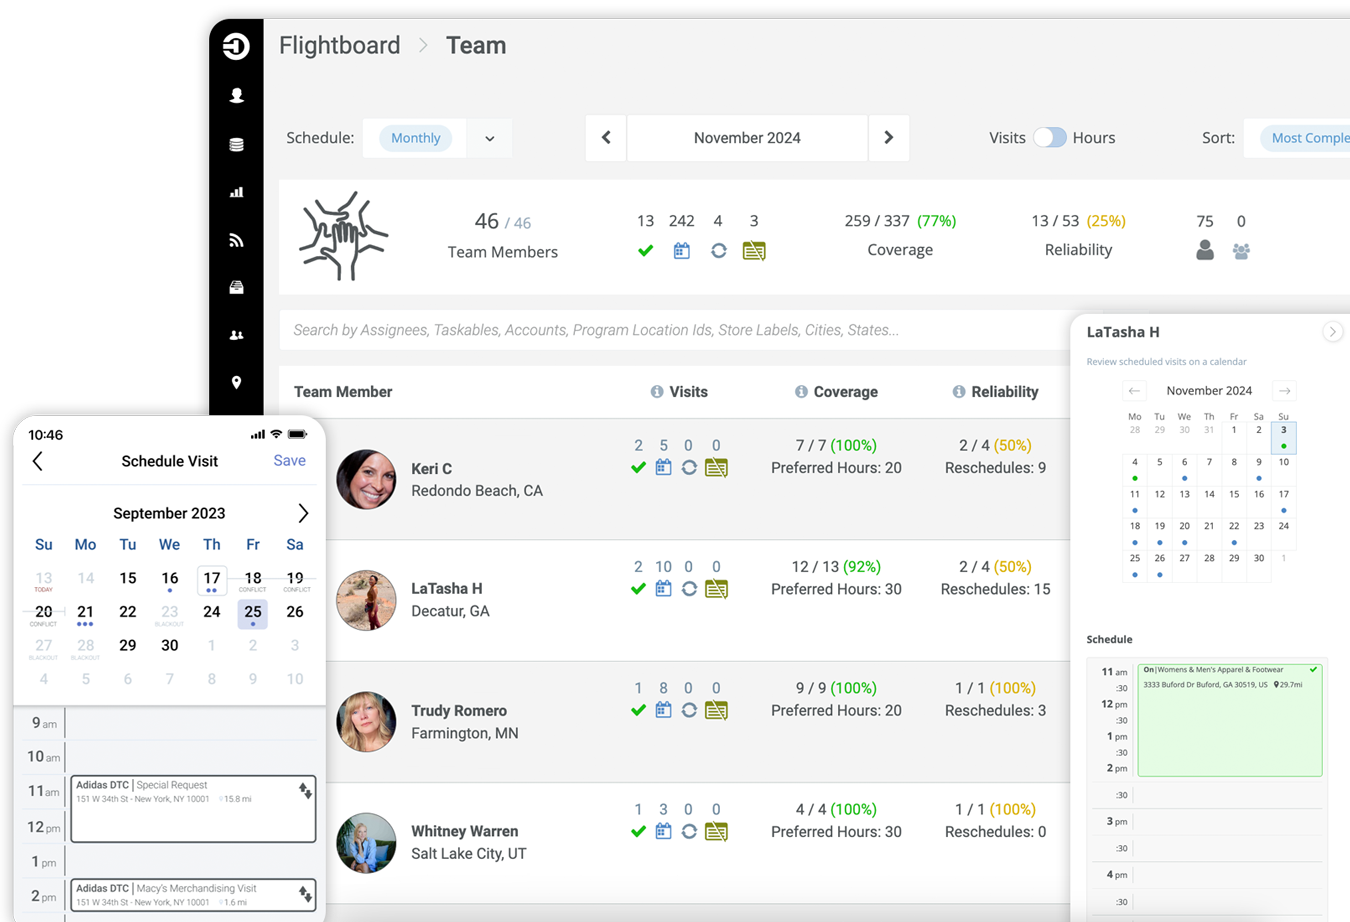The height and width of the screenshot is (922, 1350).
Task: Navigate to next month with right arrow
Action: click(889, 138)
